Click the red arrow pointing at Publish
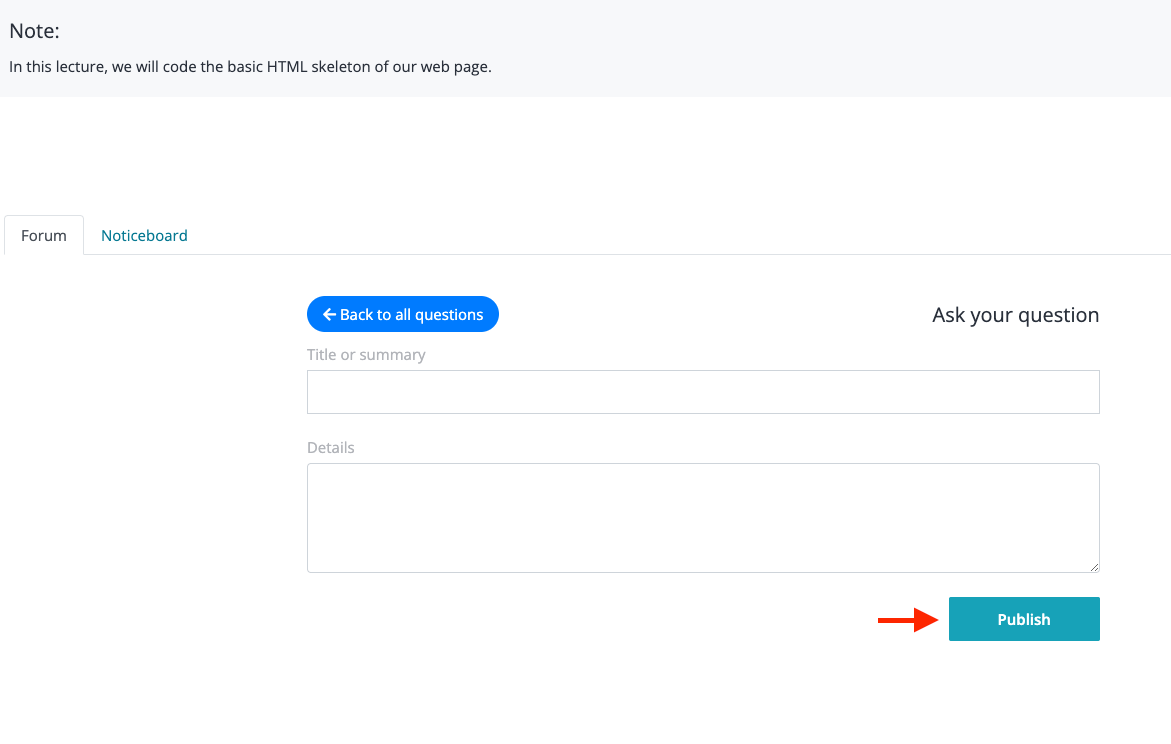Viewport: 1171px width, 744px height. pos(908,619)
